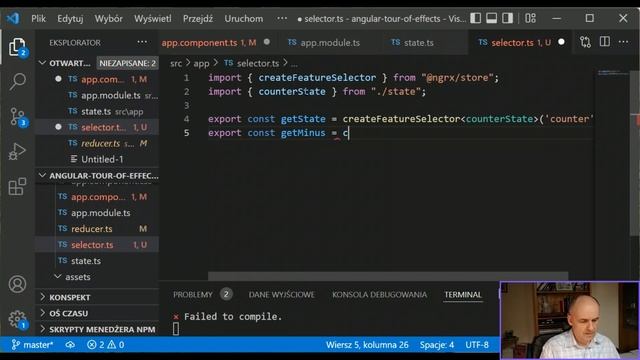Open Run and Debug view
The image size is (640, 360).
pyautogui.click(x=17, y=151)
